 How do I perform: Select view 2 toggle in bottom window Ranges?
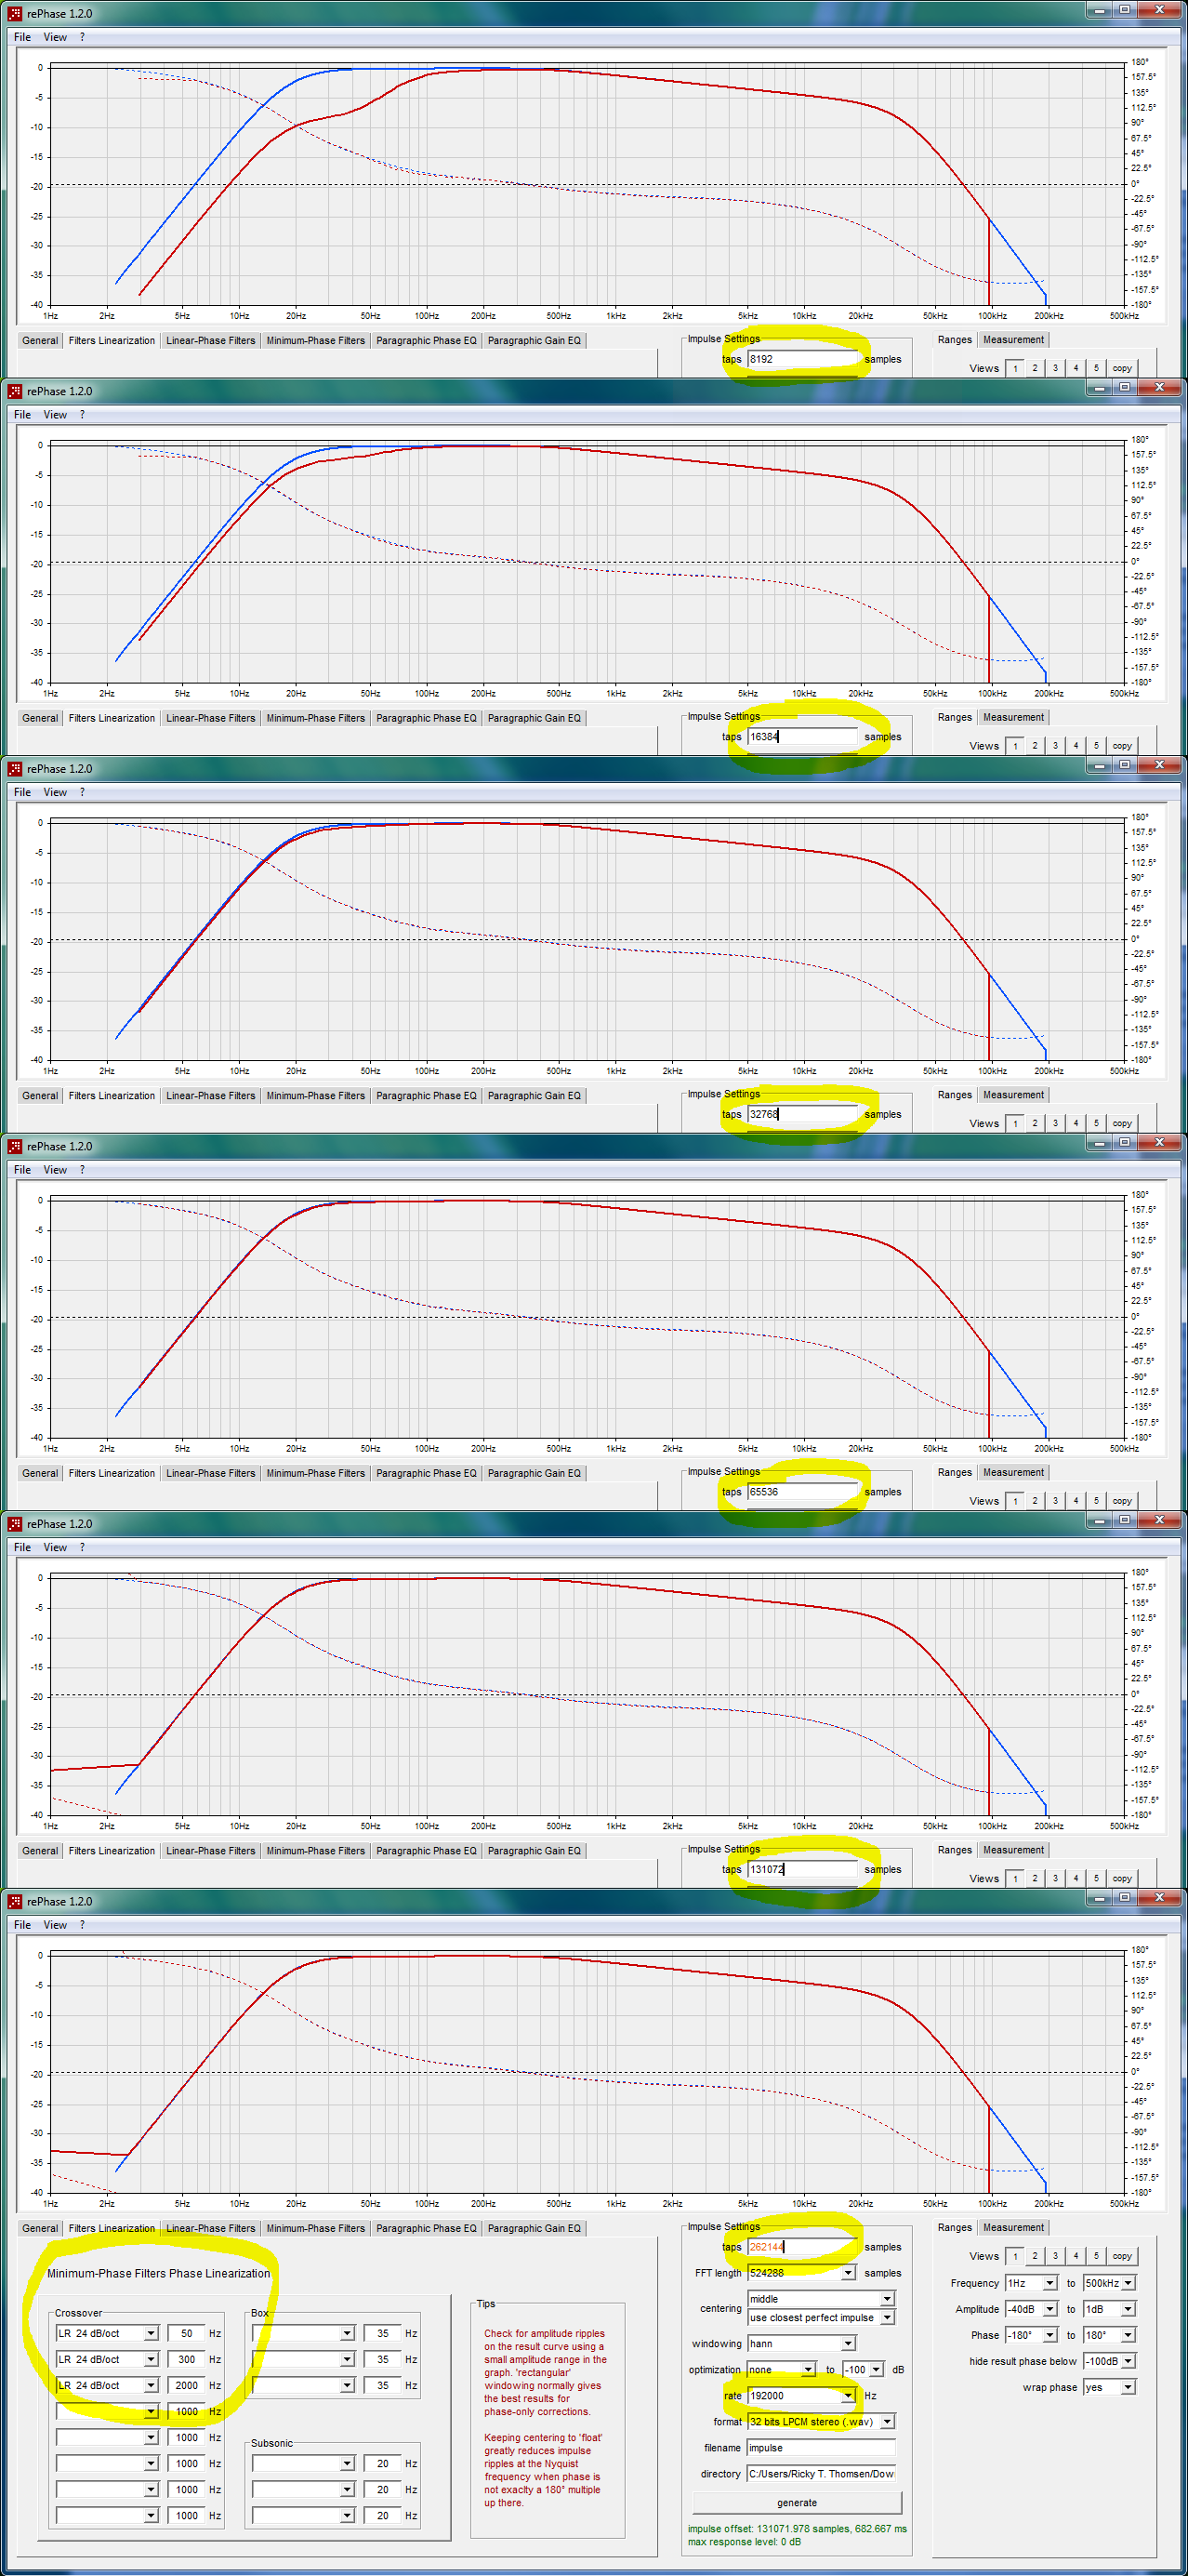tap(1035, 2256)
